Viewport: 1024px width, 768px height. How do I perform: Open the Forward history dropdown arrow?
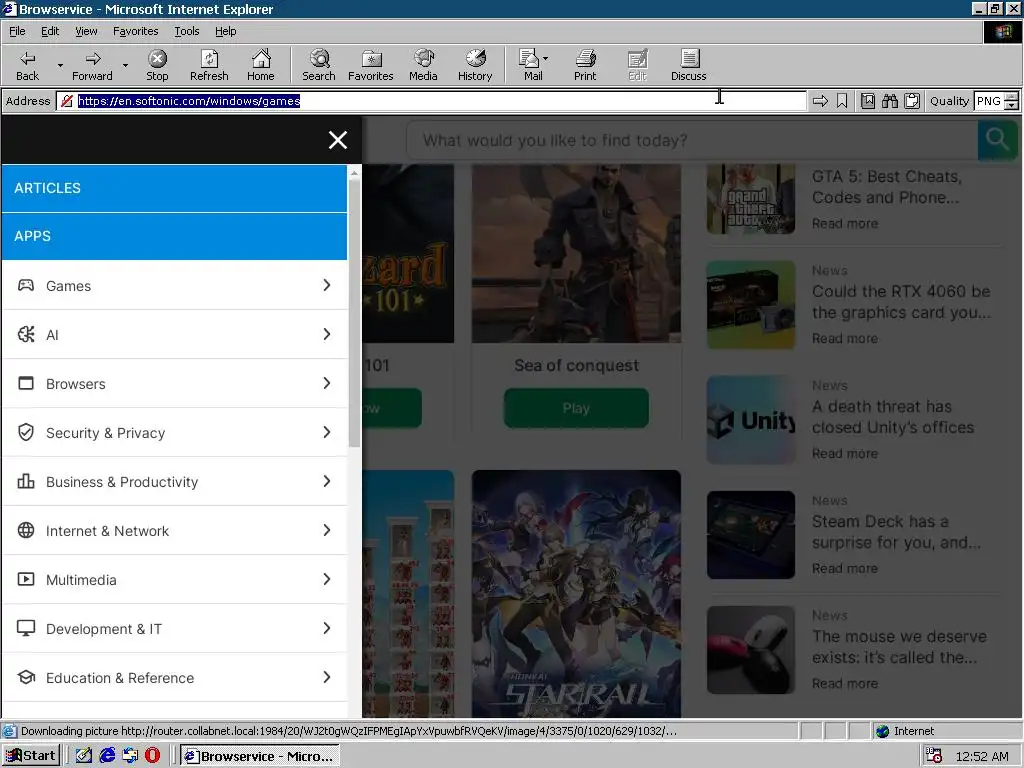coord(125,65)
